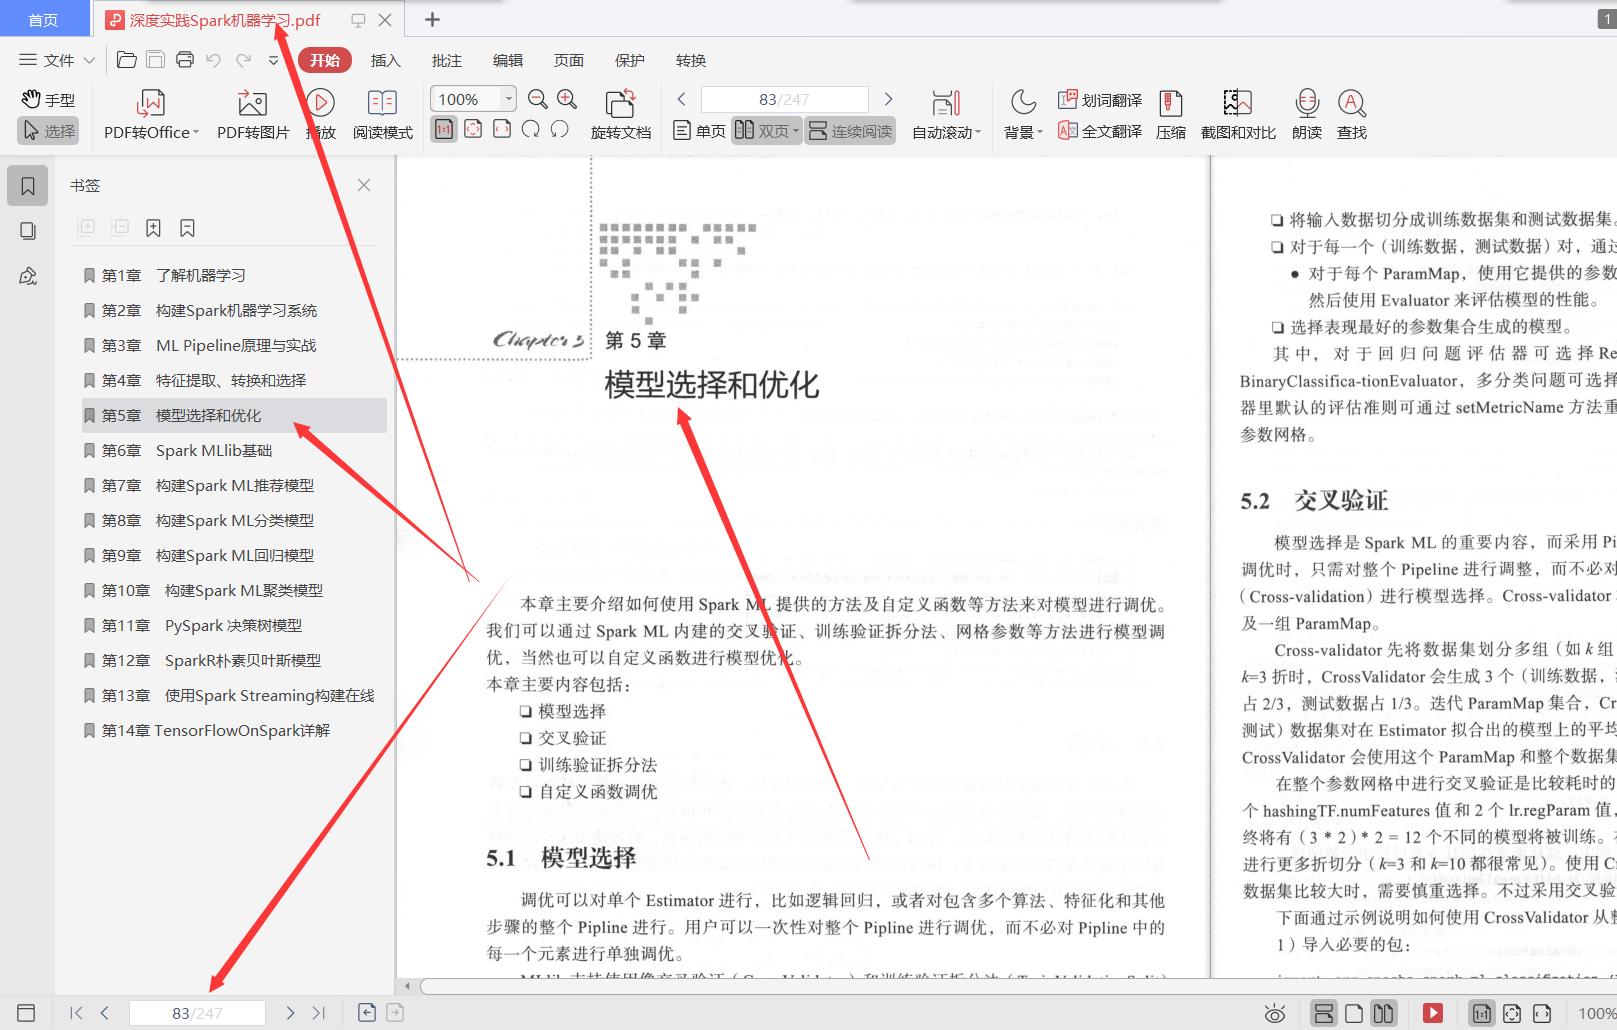Open 背景 background dropdown
The image size is (1617, 1030).
point(1023,114)
